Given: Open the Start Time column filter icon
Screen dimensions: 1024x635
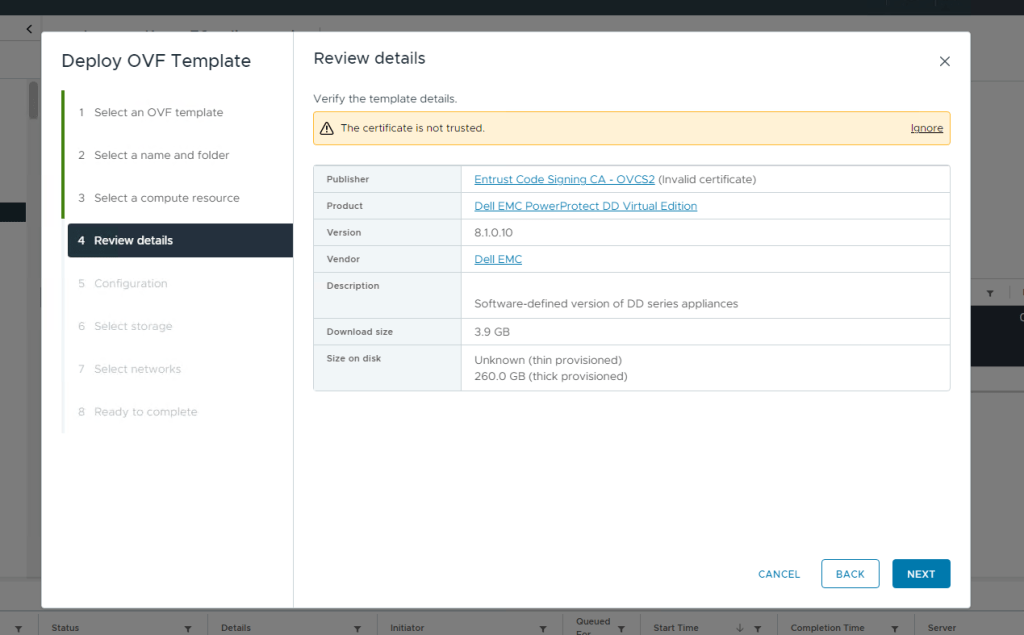Looking at the screenshot, I should 759,628.
